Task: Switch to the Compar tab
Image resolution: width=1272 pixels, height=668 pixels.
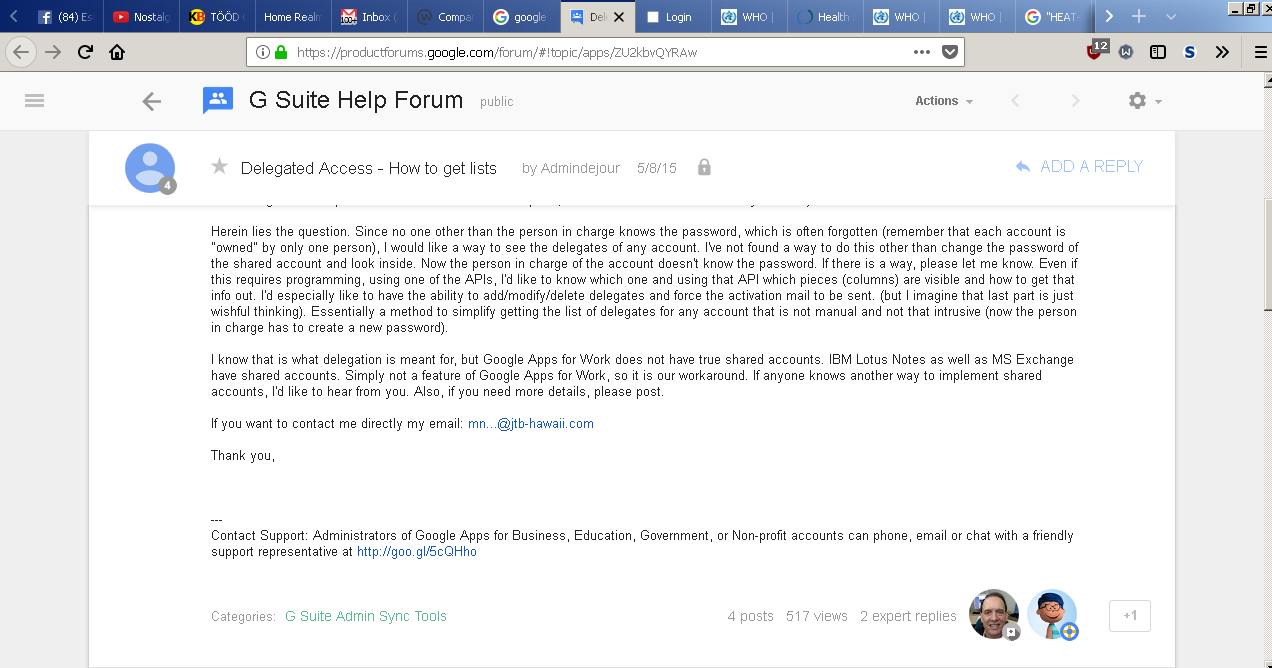Action: (444, 17)
